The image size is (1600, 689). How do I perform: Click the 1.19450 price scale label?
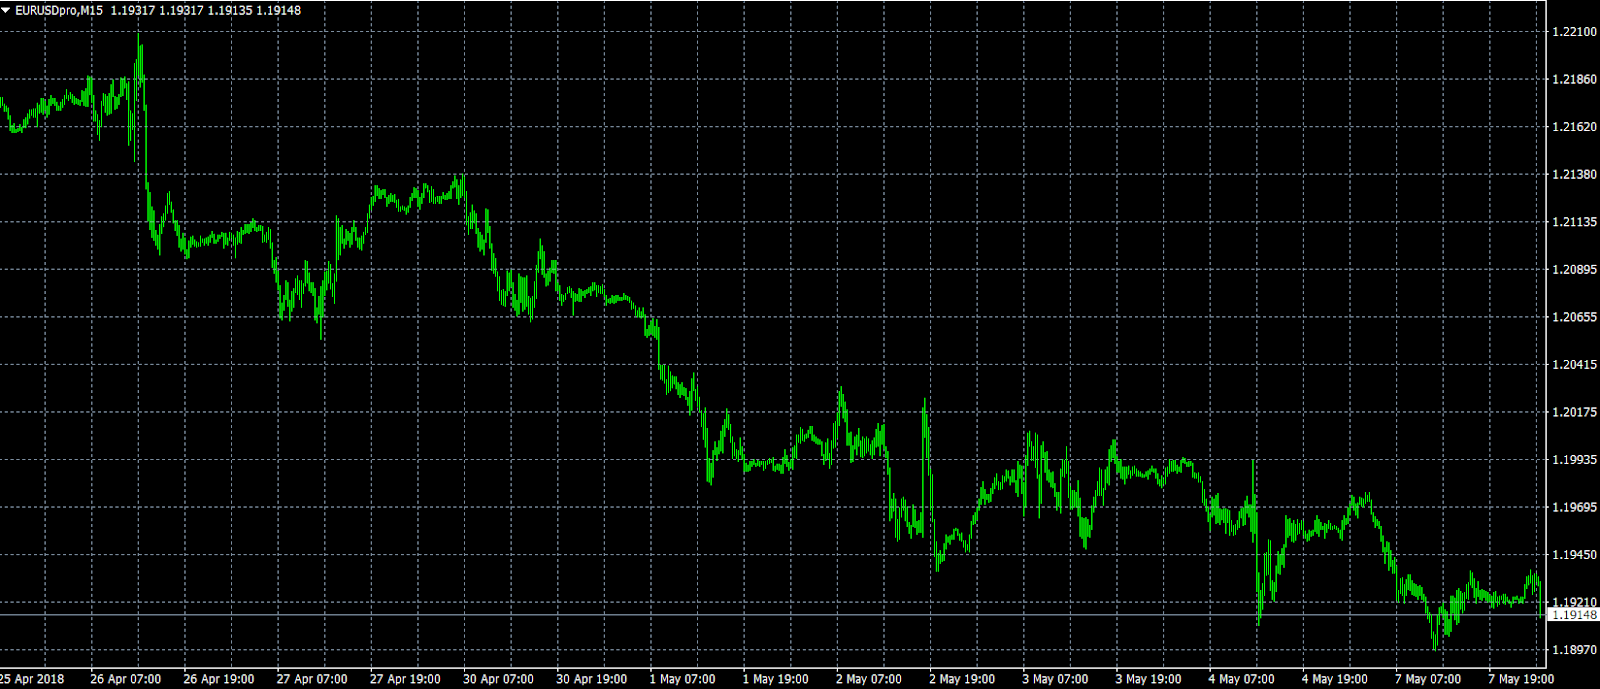click(1574, 555)
